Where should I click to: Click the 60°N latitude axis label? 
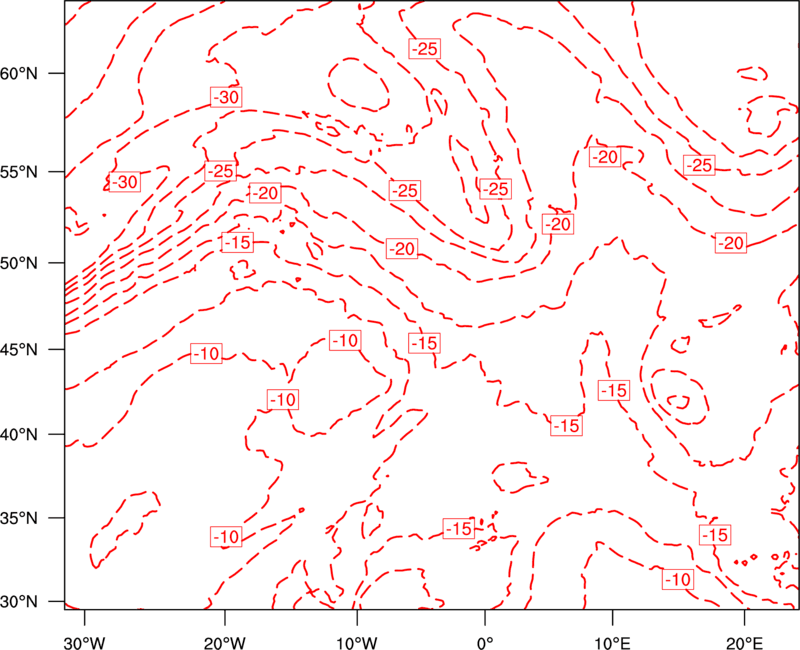[x=19, y=74]
